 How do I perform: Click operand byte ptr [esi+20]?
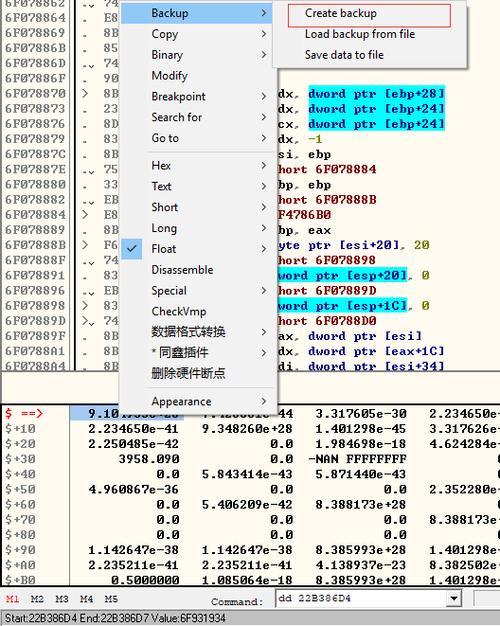pos(339,245)
